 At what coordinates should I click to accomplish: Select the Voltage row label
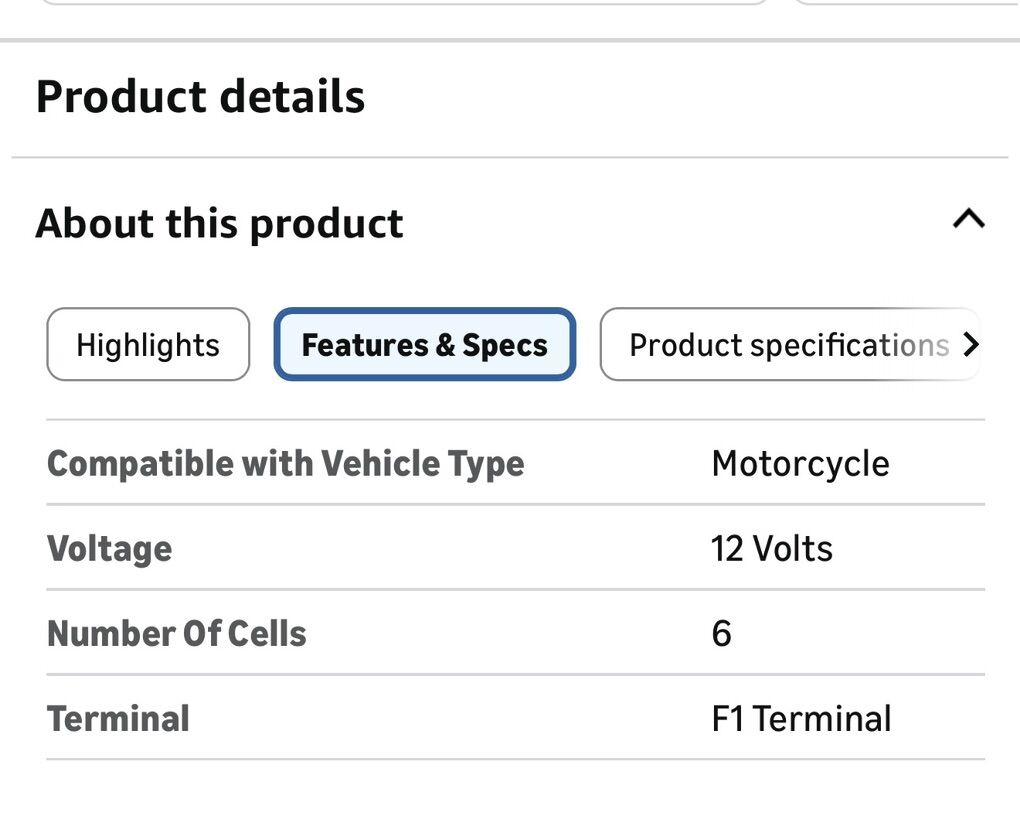(109, 549)
